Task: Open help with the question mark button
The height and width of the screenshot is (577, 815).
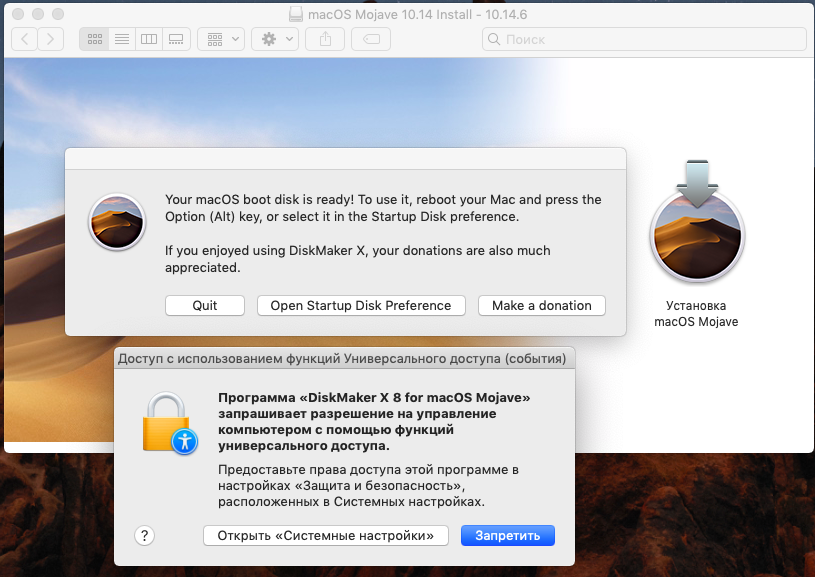Action: (x=144, y=535)
